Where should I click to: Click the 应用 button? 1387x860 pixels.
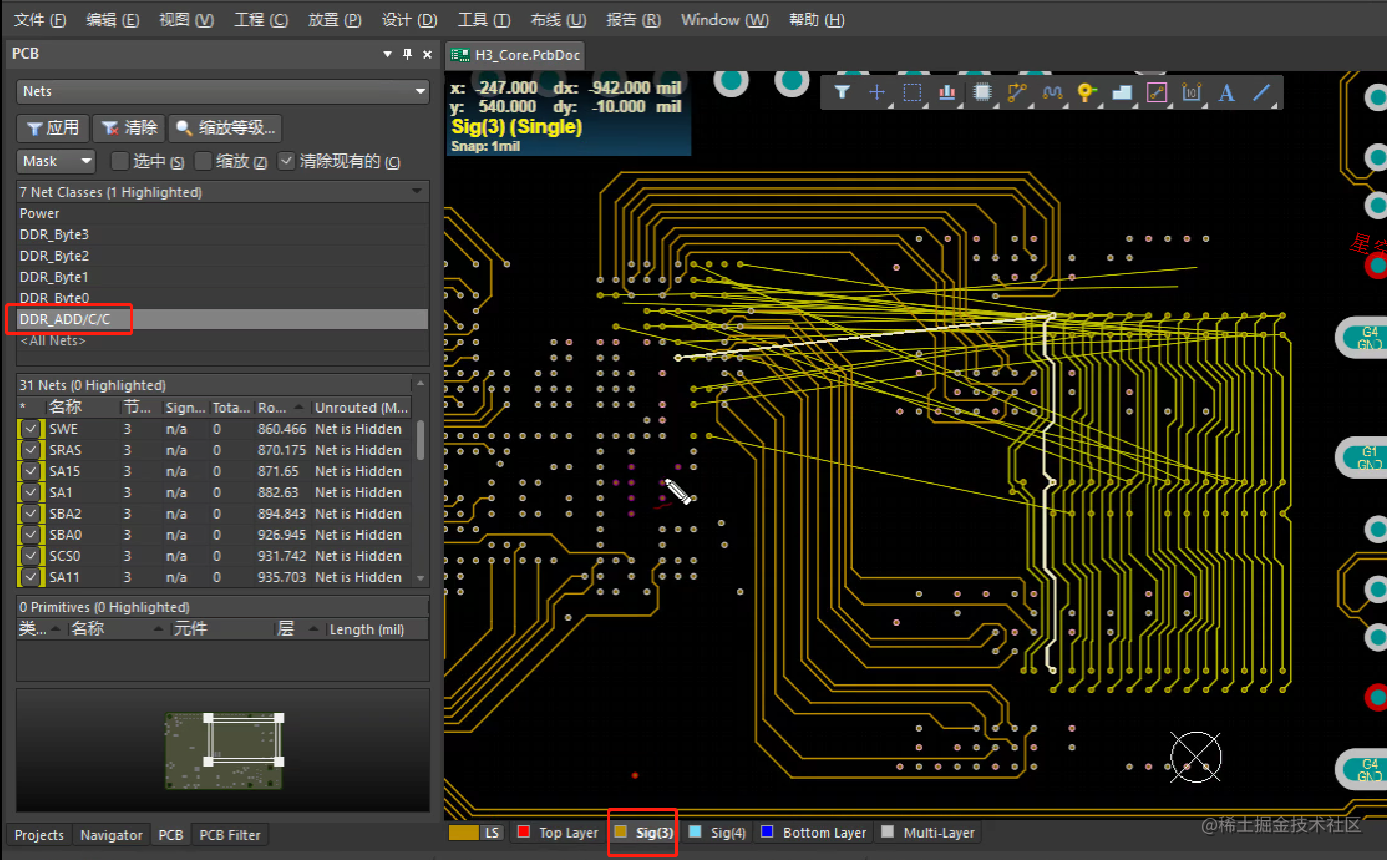(53, 127)
